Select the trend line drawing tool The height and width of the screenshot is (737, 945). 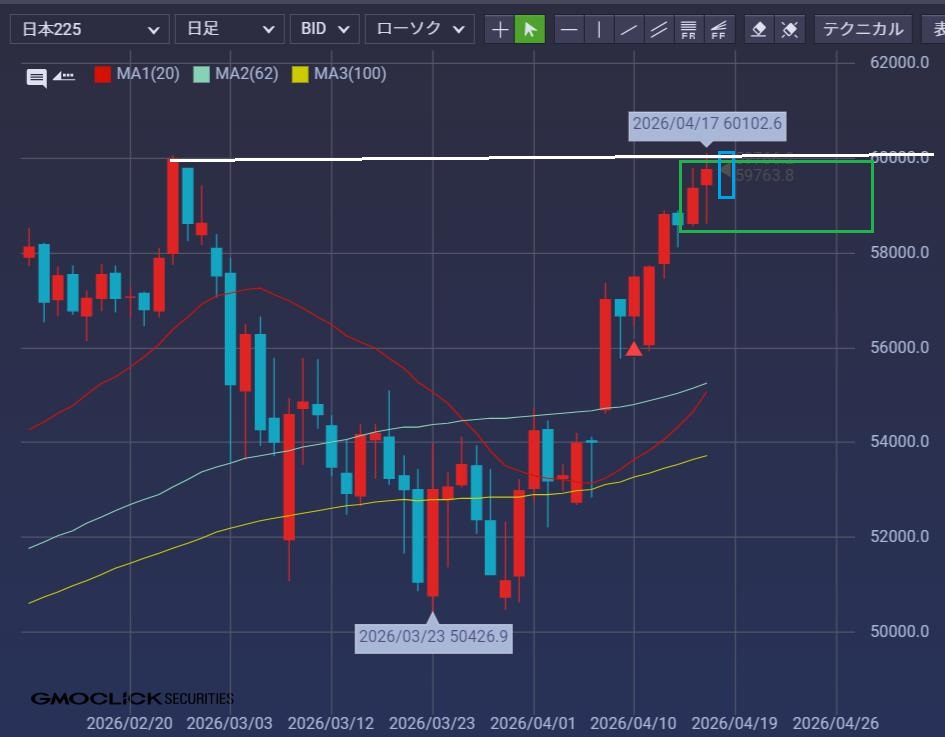click(629, 29)
